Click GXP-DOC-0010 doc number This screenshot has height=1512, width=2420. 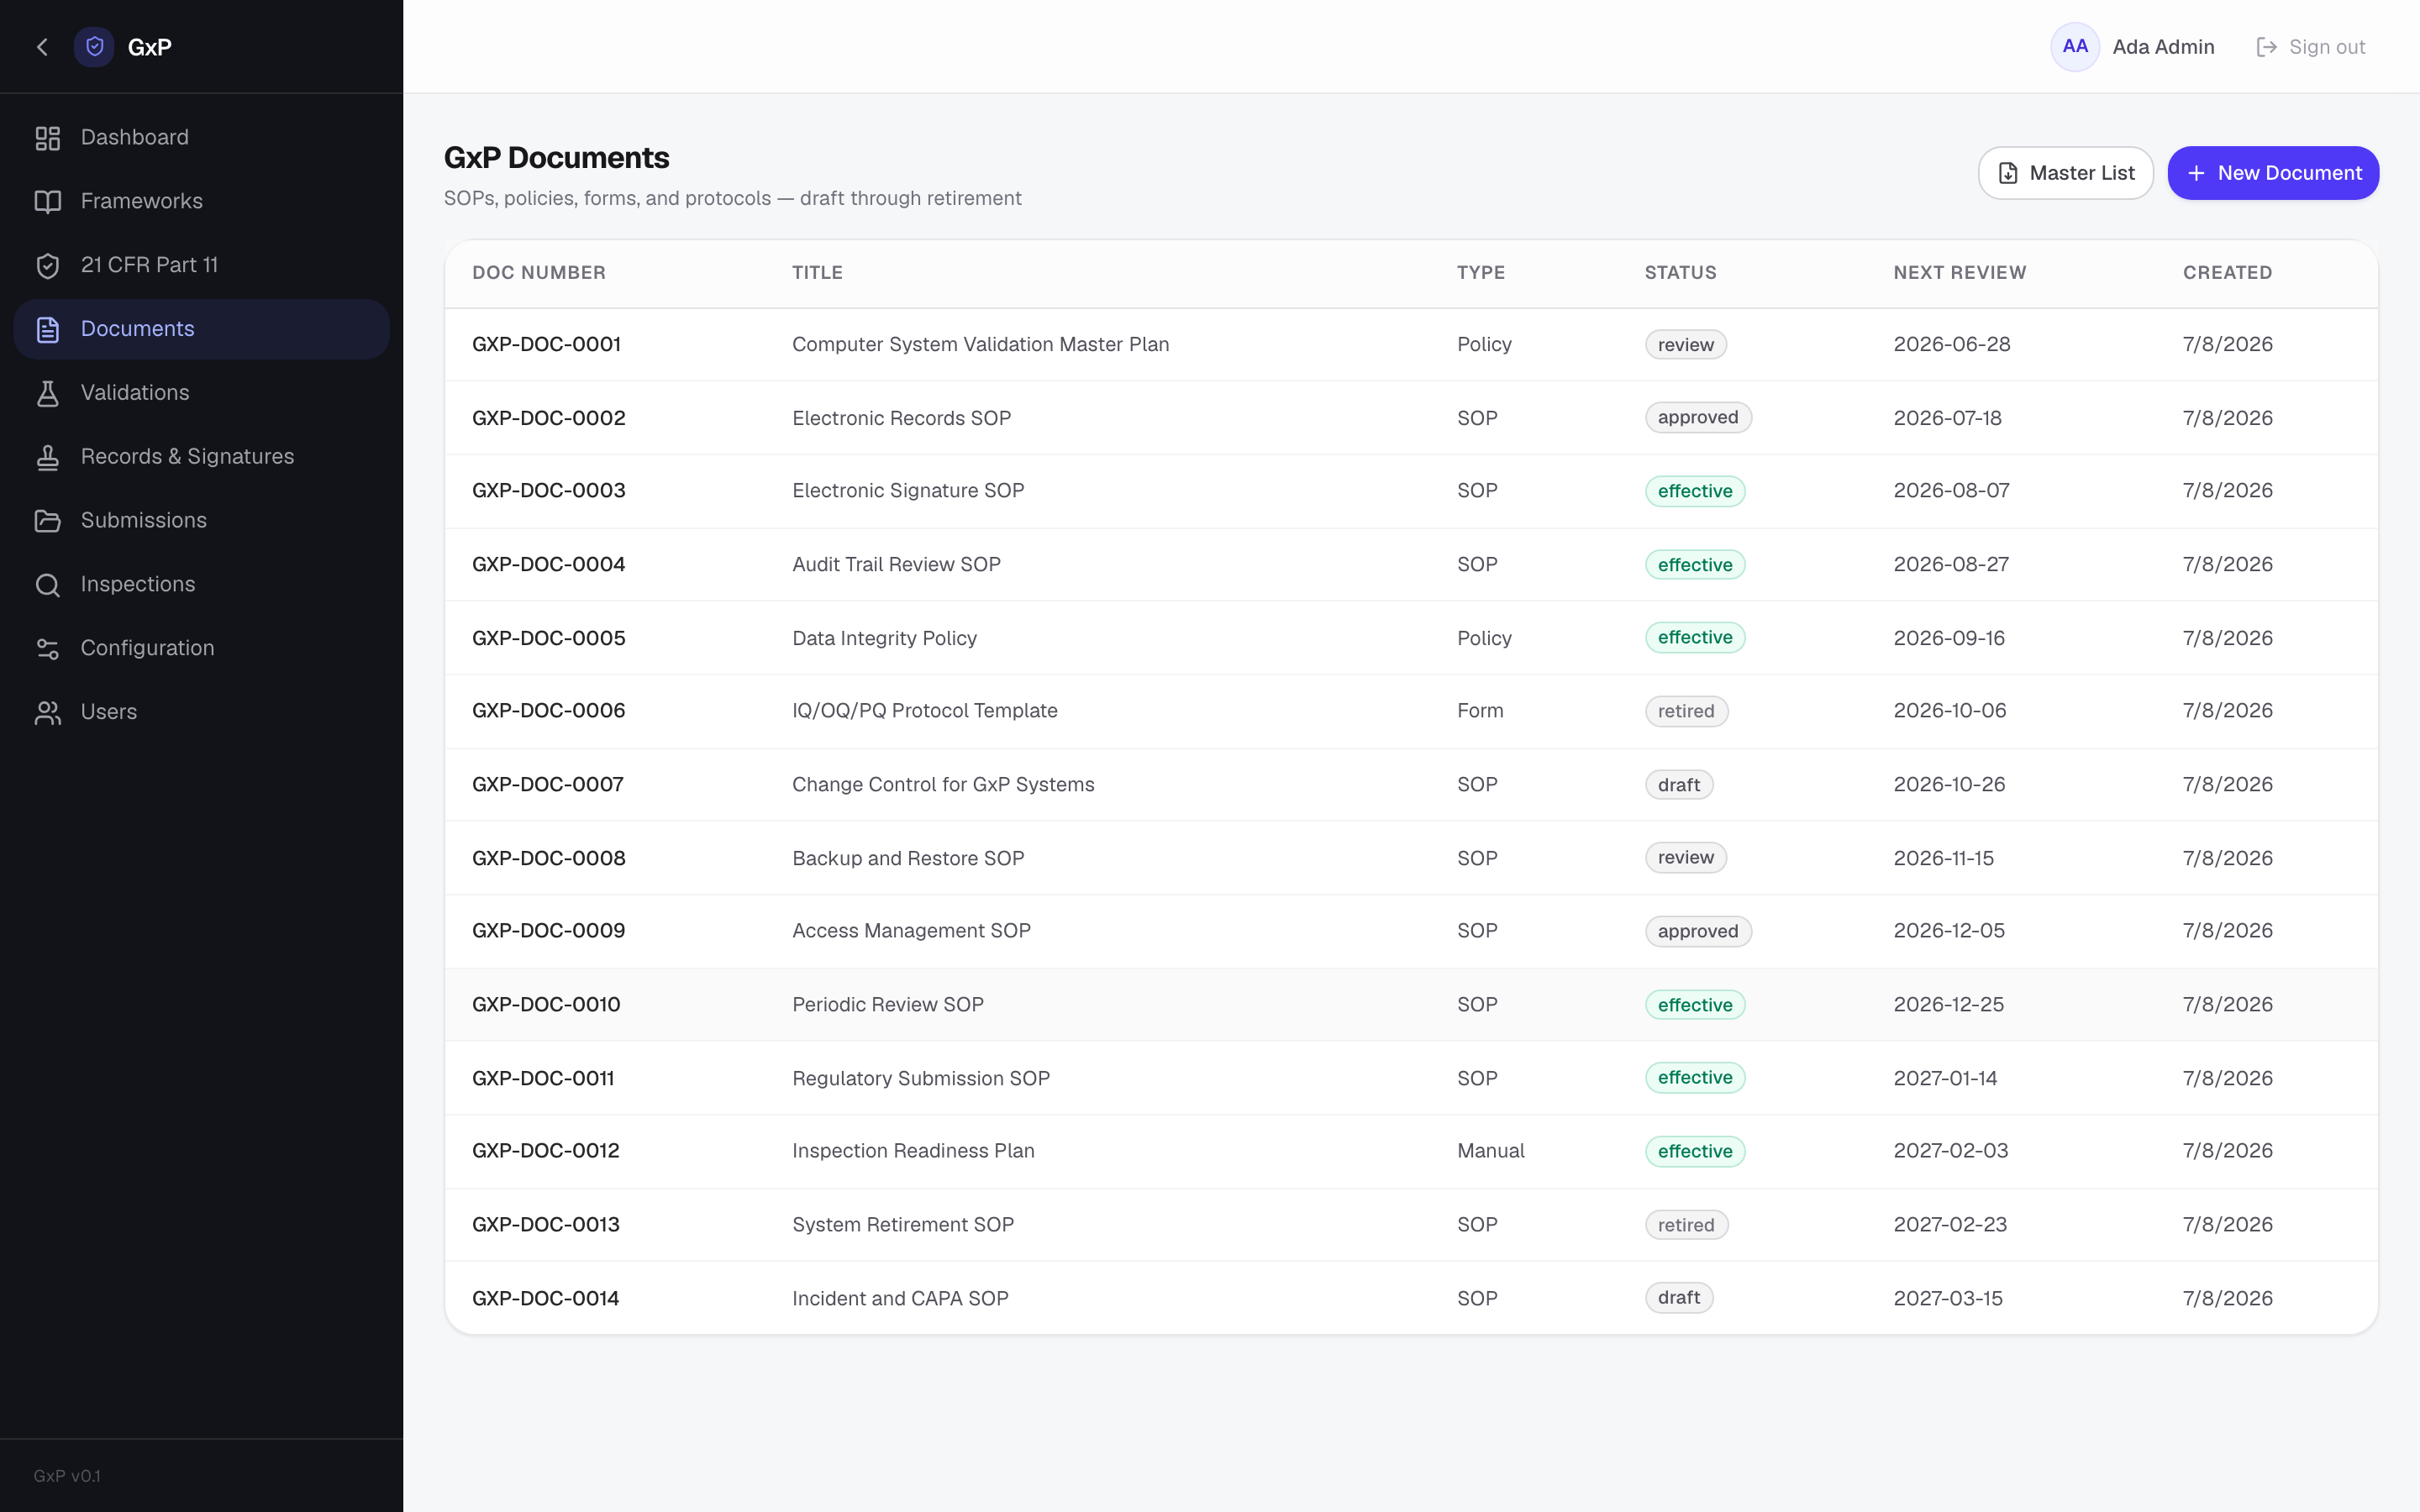click(x=546, y=1005)
